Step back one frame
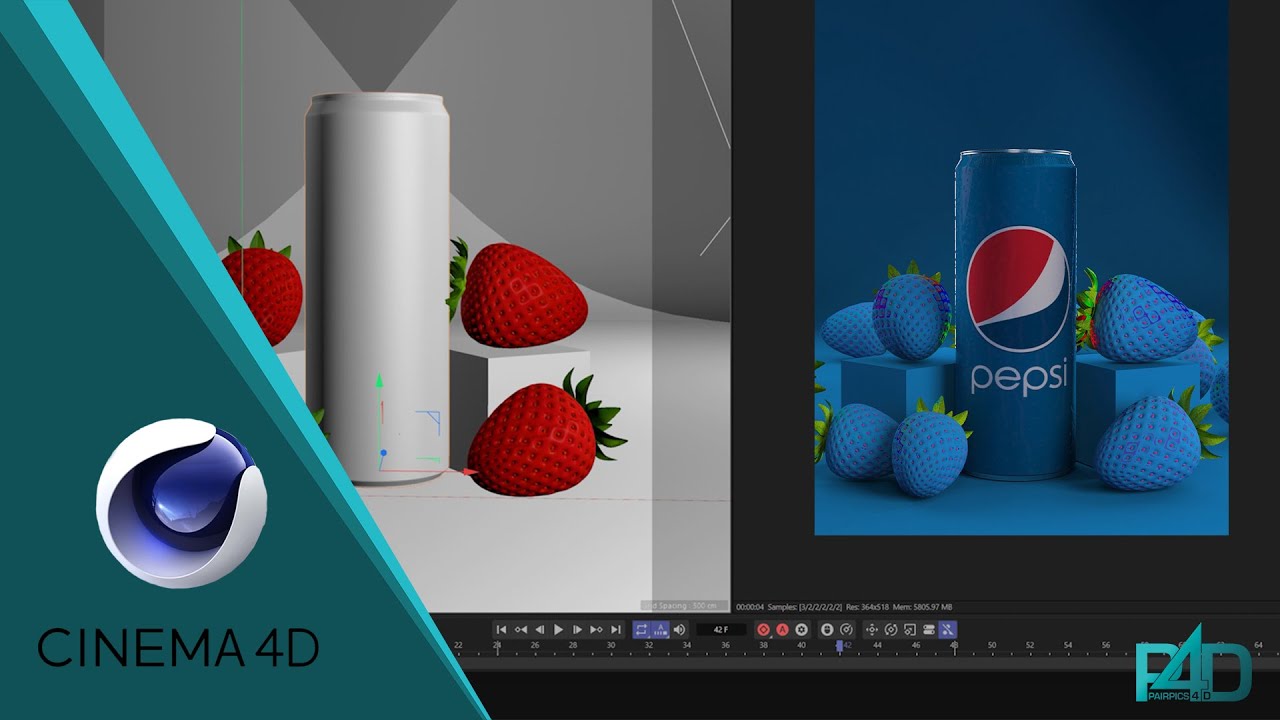The height and width of the screenshot is (720, 1280). point(540,630)
